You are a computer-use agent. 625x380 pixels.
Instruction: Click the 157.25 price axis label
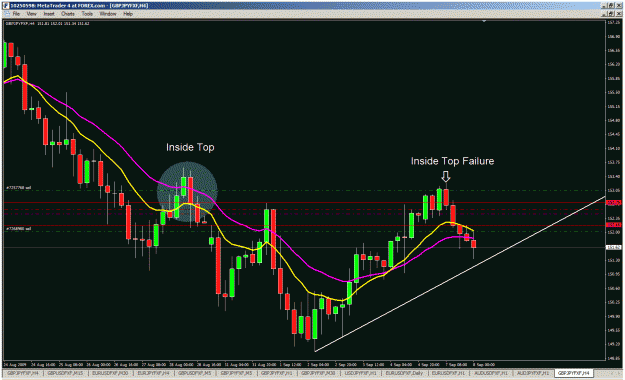point(613,23)
